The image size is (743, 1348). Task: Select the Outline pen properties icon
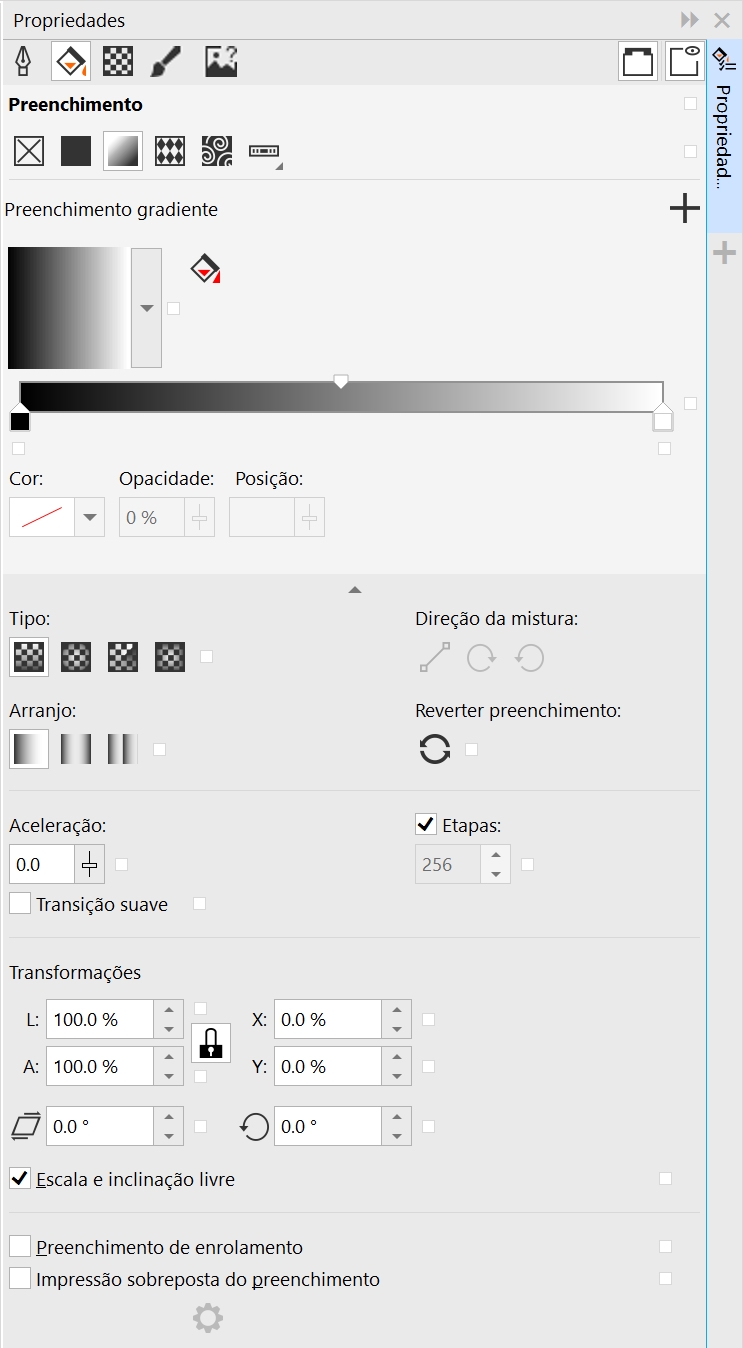click(x=23, y=62)
